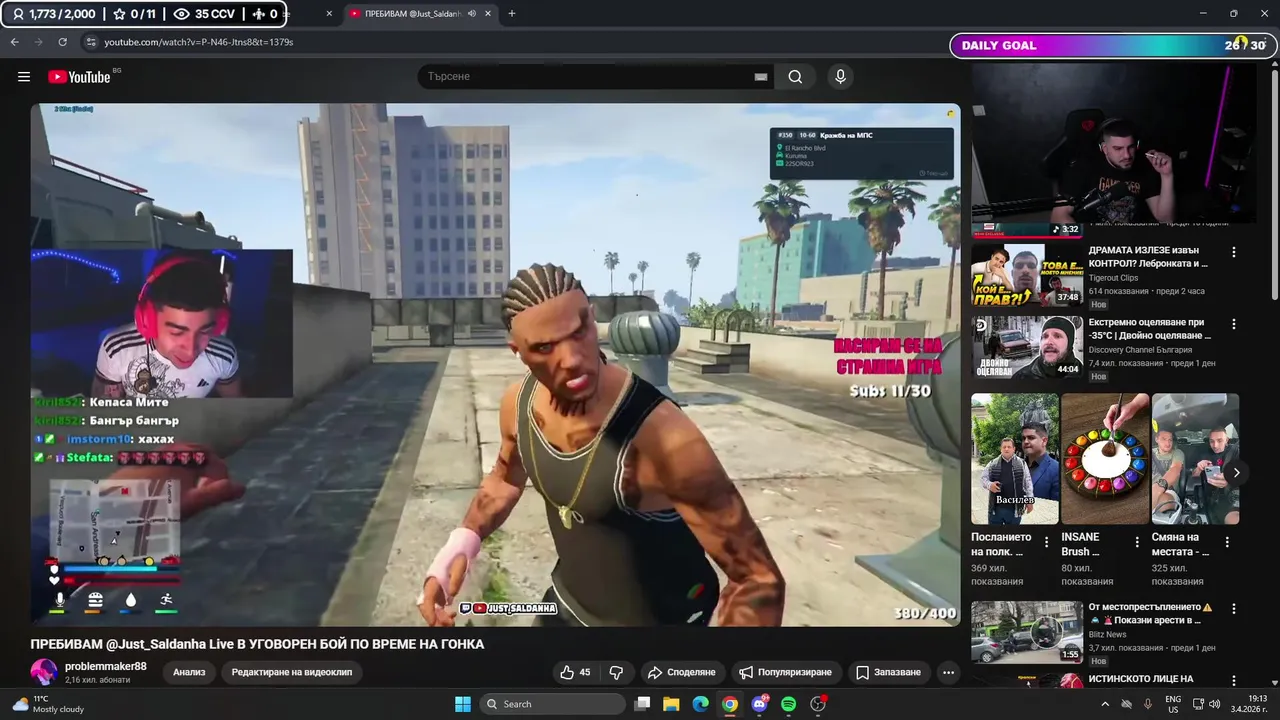Open the Анализ analytics button
This screenshot has width=1280, height=720.
[x=189, y=672]
